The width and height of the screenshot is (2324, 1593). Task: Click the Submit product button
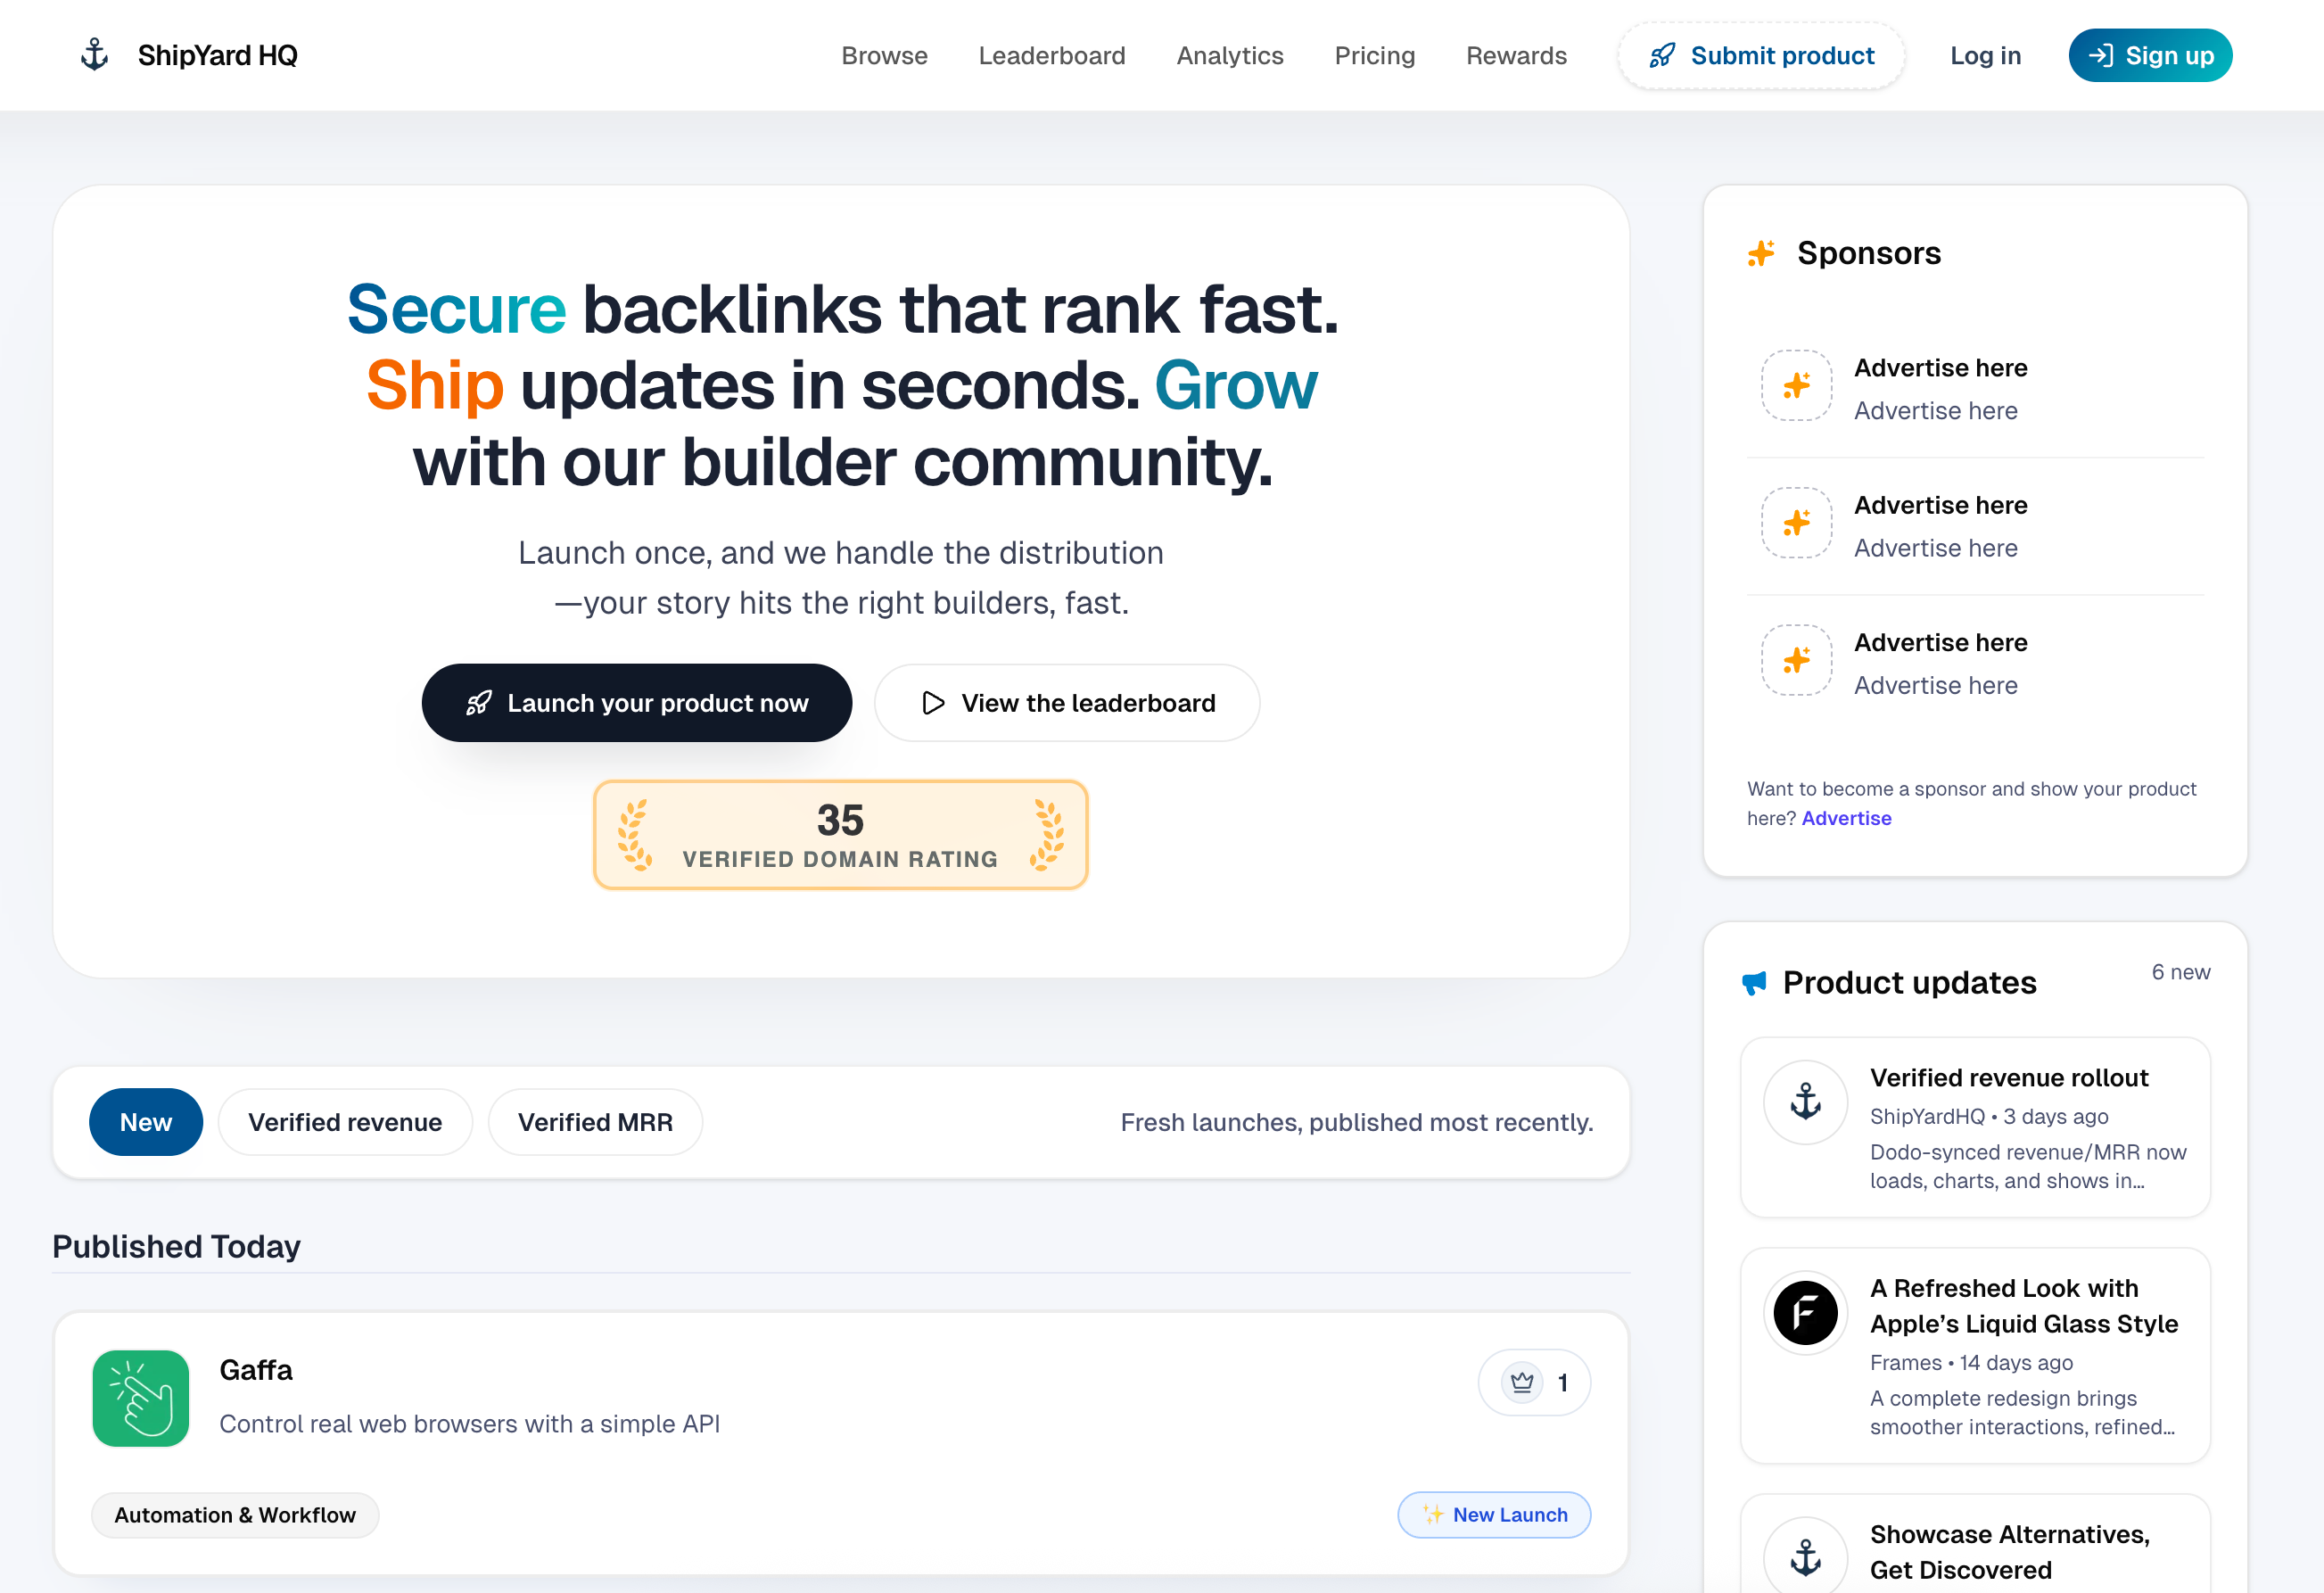(1761, 55)
